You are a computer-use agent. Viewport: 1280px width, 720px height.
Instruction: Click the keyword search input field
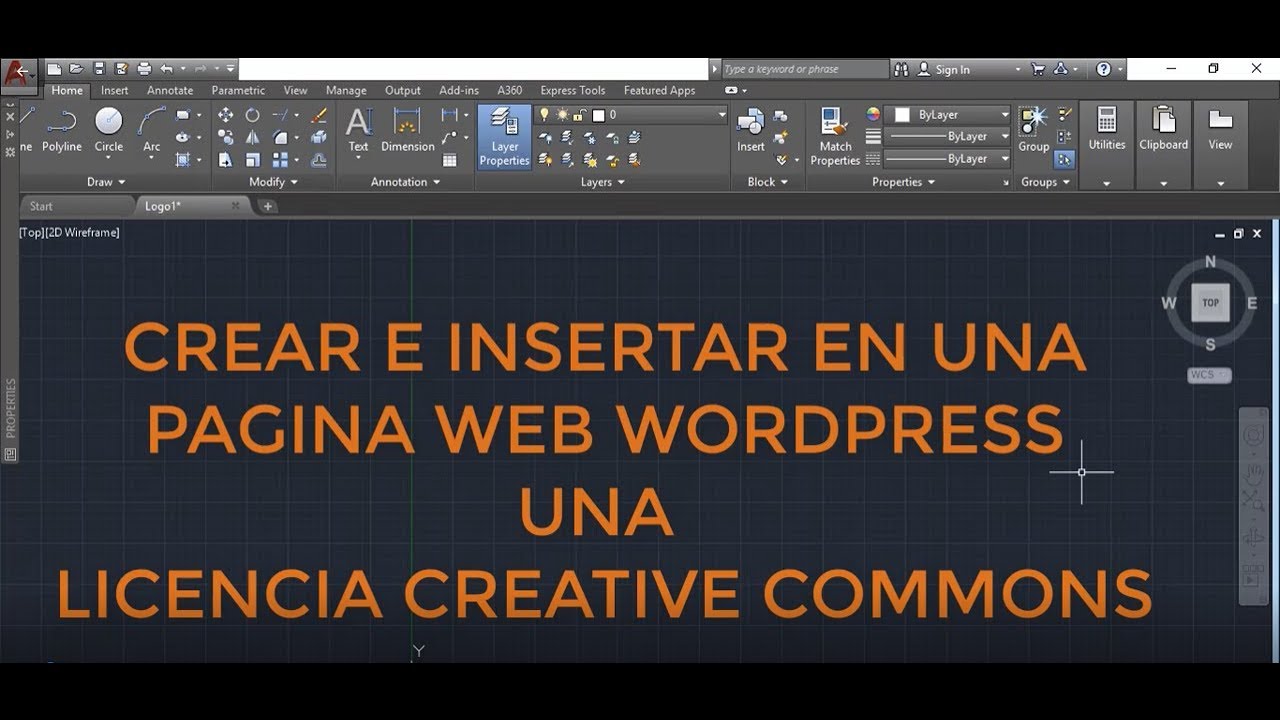[805, 69]
